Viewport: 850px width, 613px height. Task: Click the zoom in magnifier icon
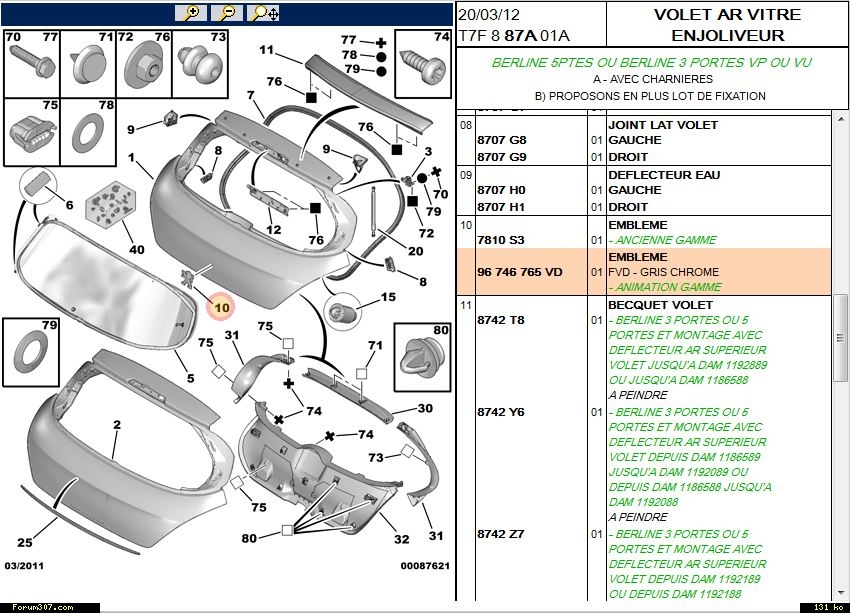tap(190, 13)
